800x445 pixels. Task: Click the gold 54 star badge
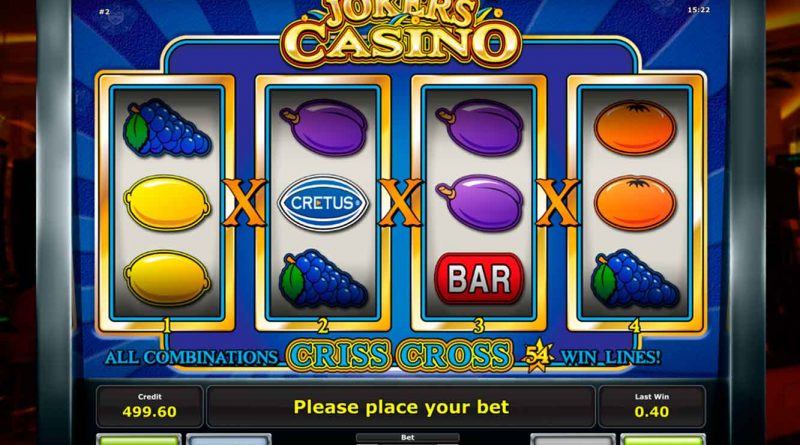pyautogui.click(x=537, y=355)
